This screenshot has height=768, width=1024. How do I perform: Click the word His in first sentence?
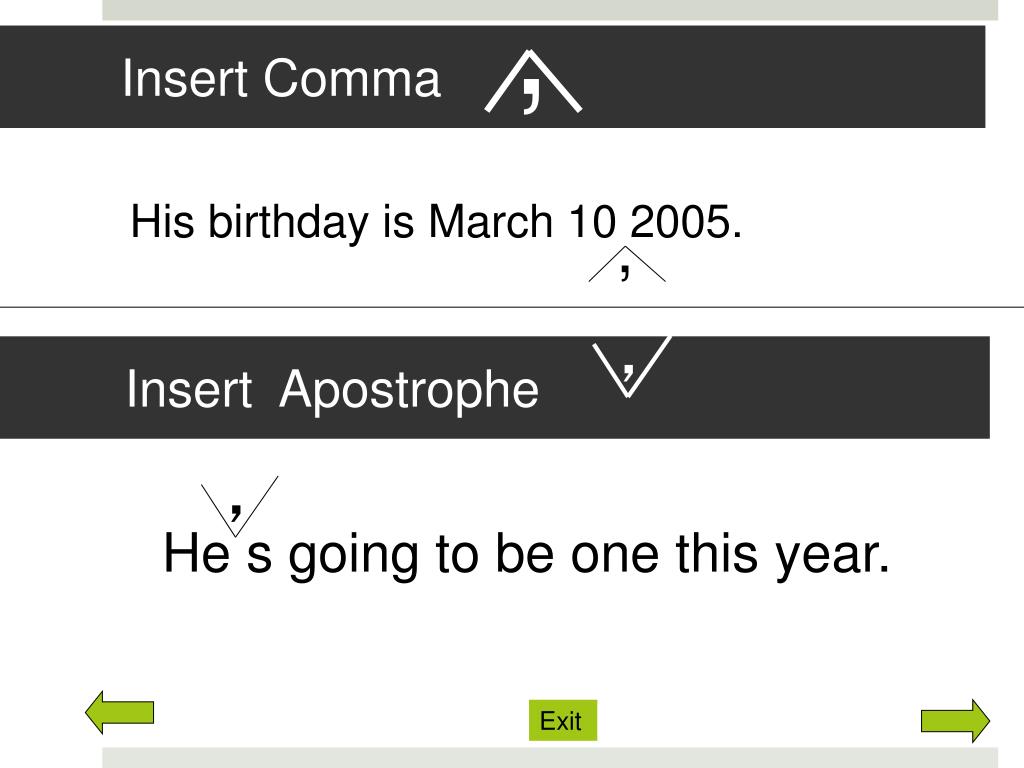(163, 221)
